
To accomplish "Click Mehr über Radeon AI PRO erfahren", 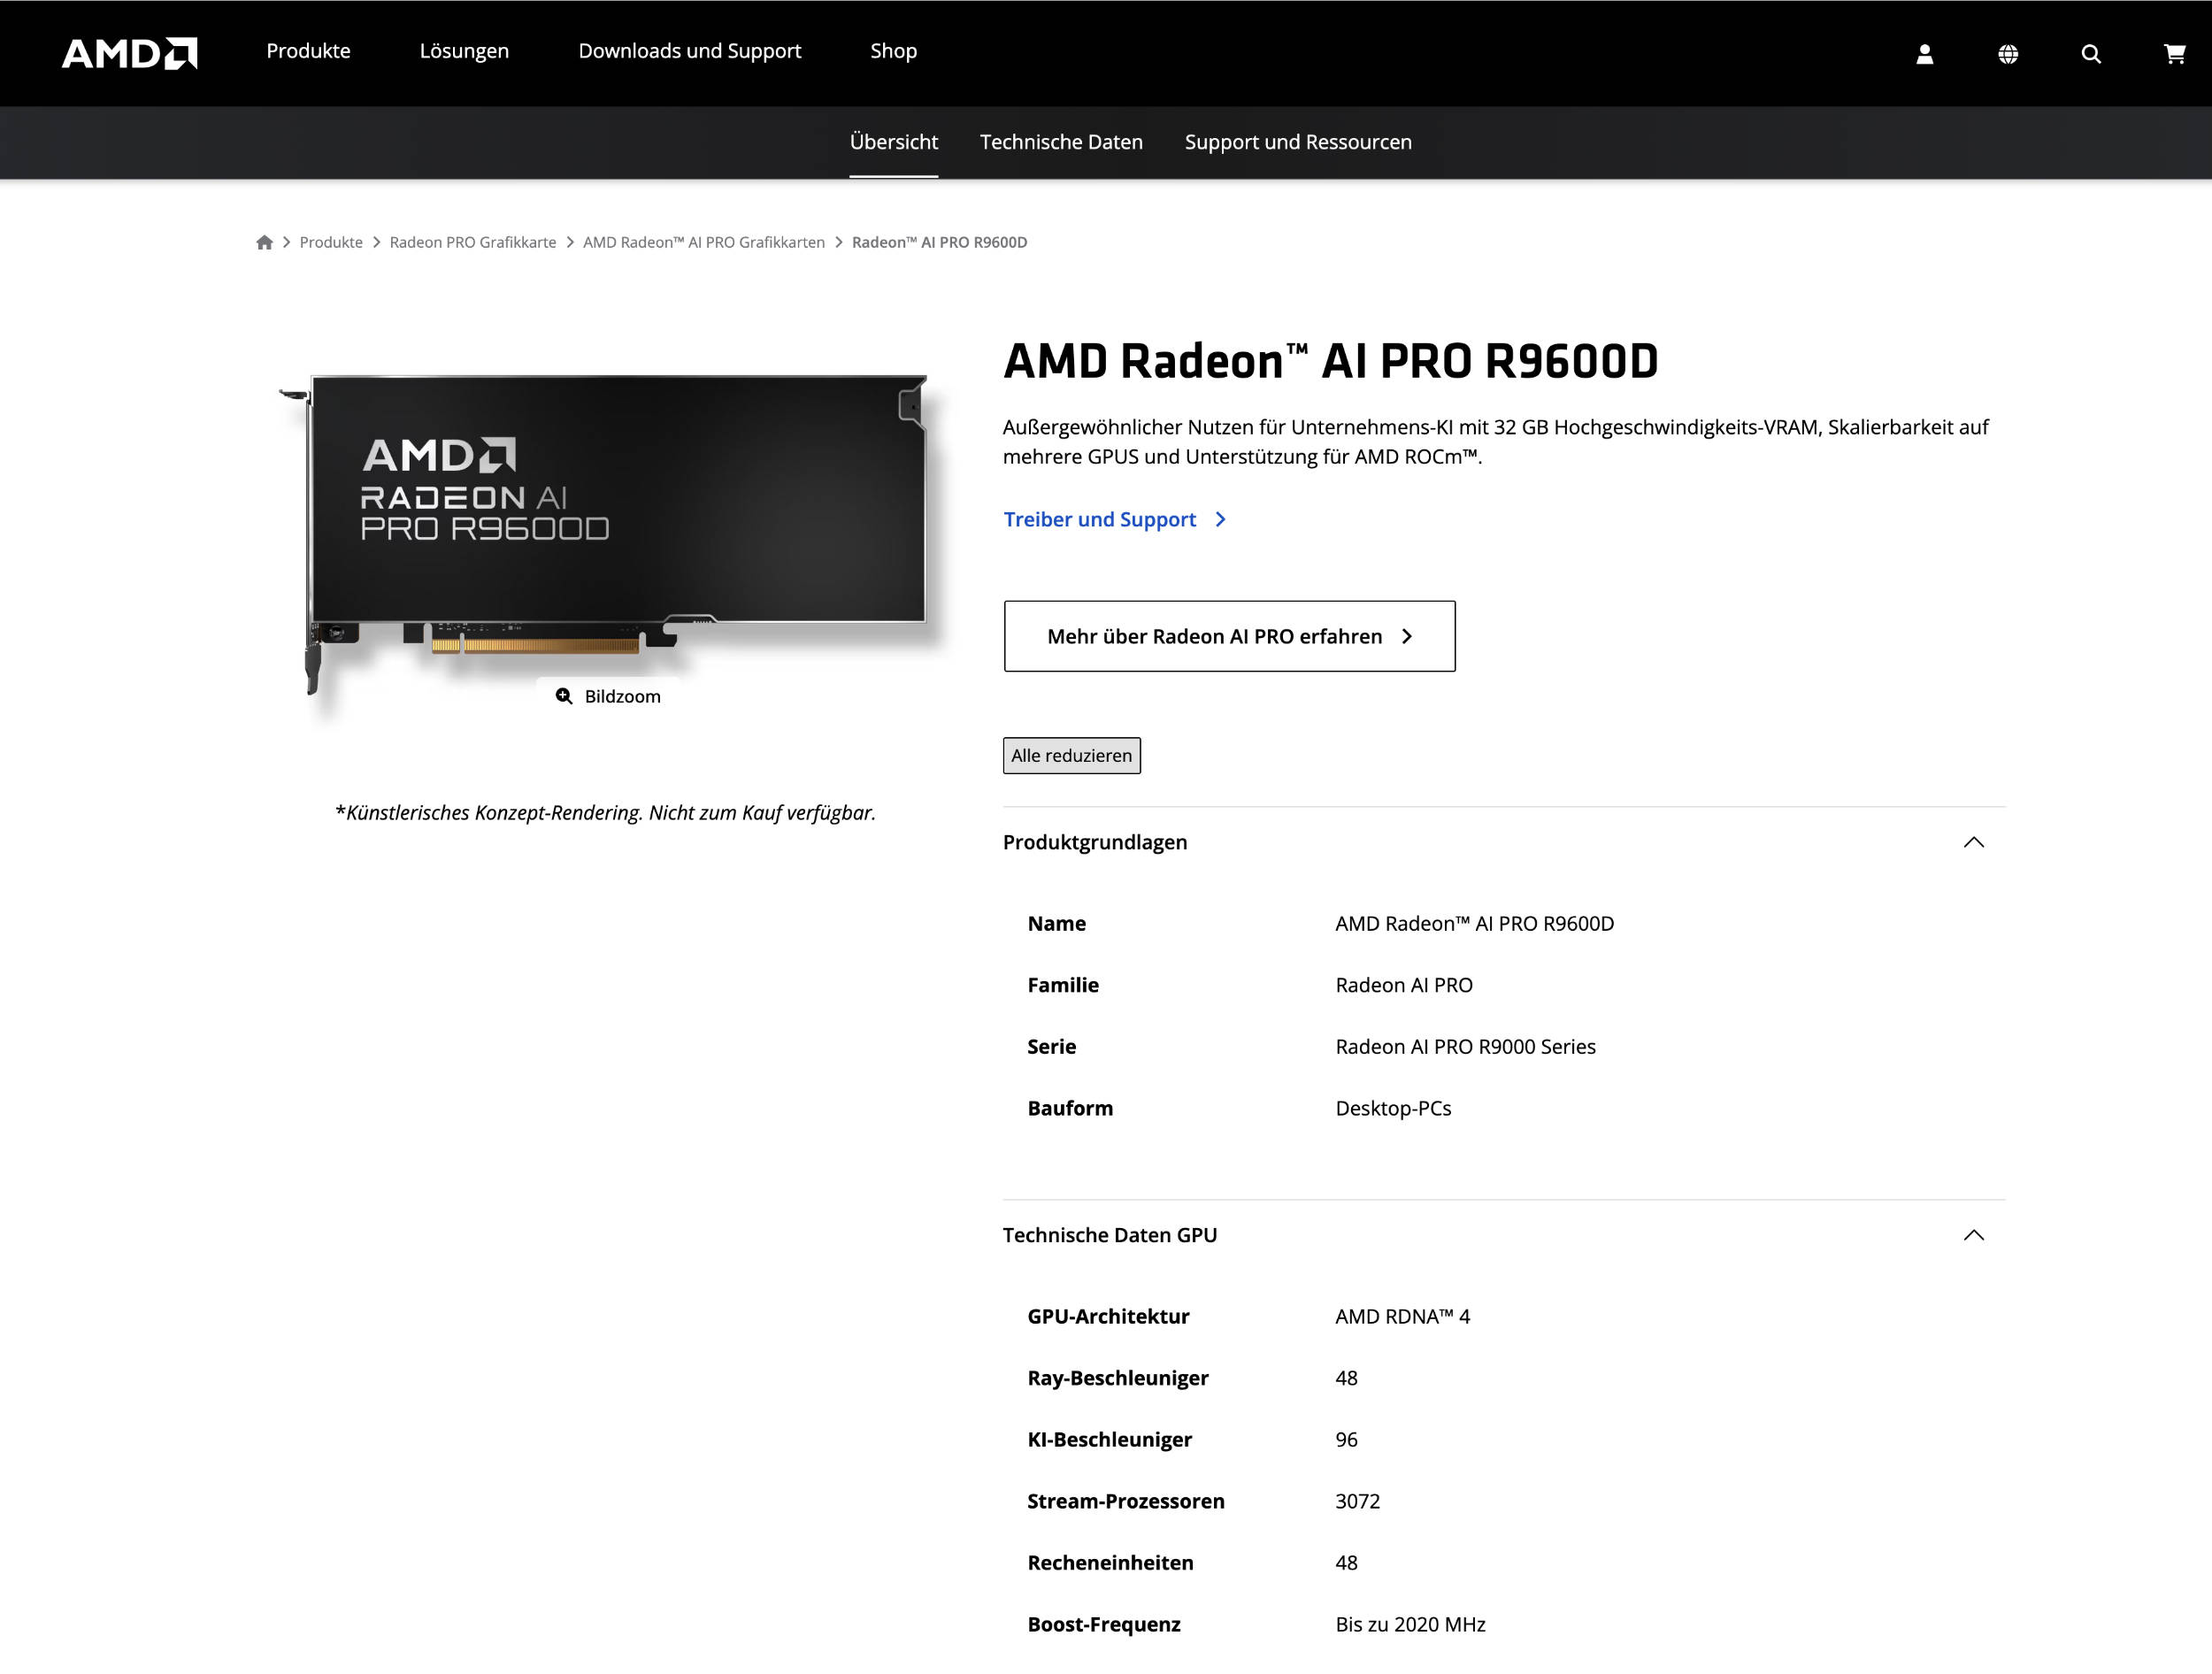I will 1228,636.
